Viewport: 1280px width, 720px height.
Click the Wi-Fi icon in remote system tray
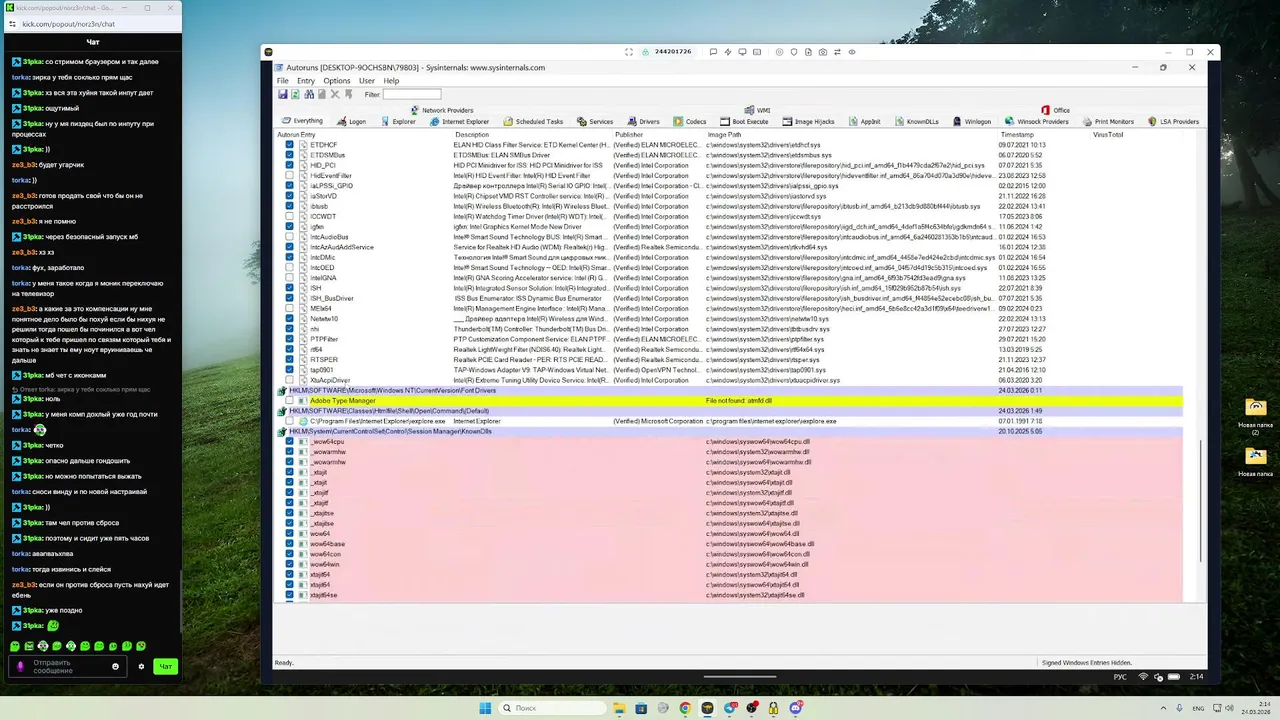(x=1143, y=677)
